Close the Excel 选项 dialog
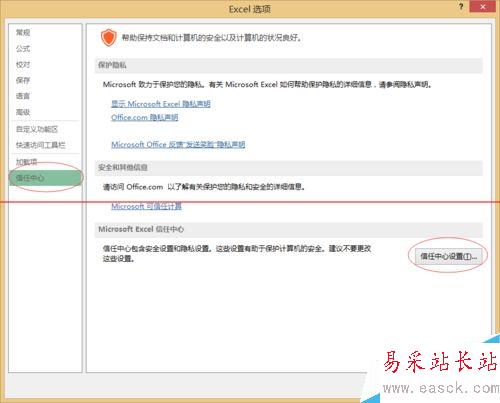The height and width of the screenshot is (403, 500). pyautogui.click(x=483, y=7)
